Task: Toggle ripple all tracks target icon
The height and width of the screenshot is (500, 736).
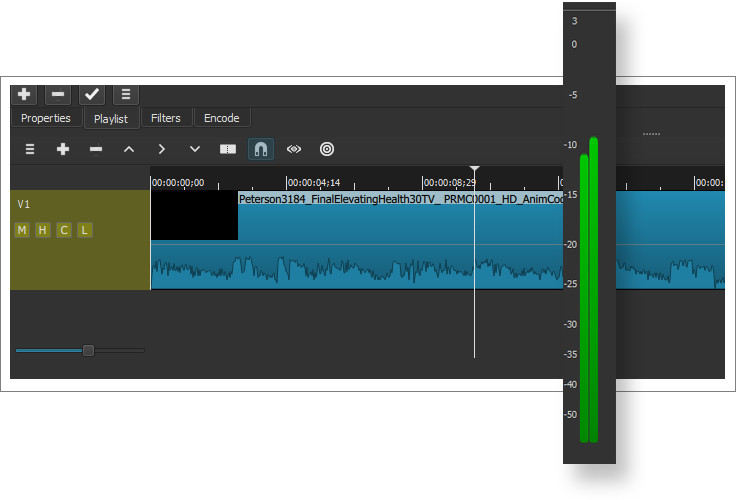Action: click(327, 149)
